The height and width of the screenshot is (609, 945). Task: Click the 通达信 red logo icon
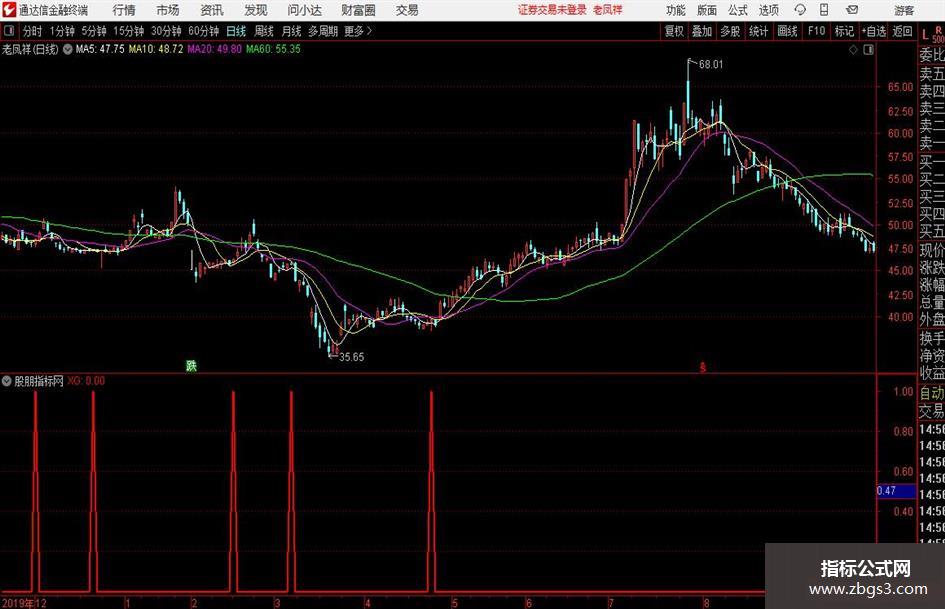pos(9,10)
